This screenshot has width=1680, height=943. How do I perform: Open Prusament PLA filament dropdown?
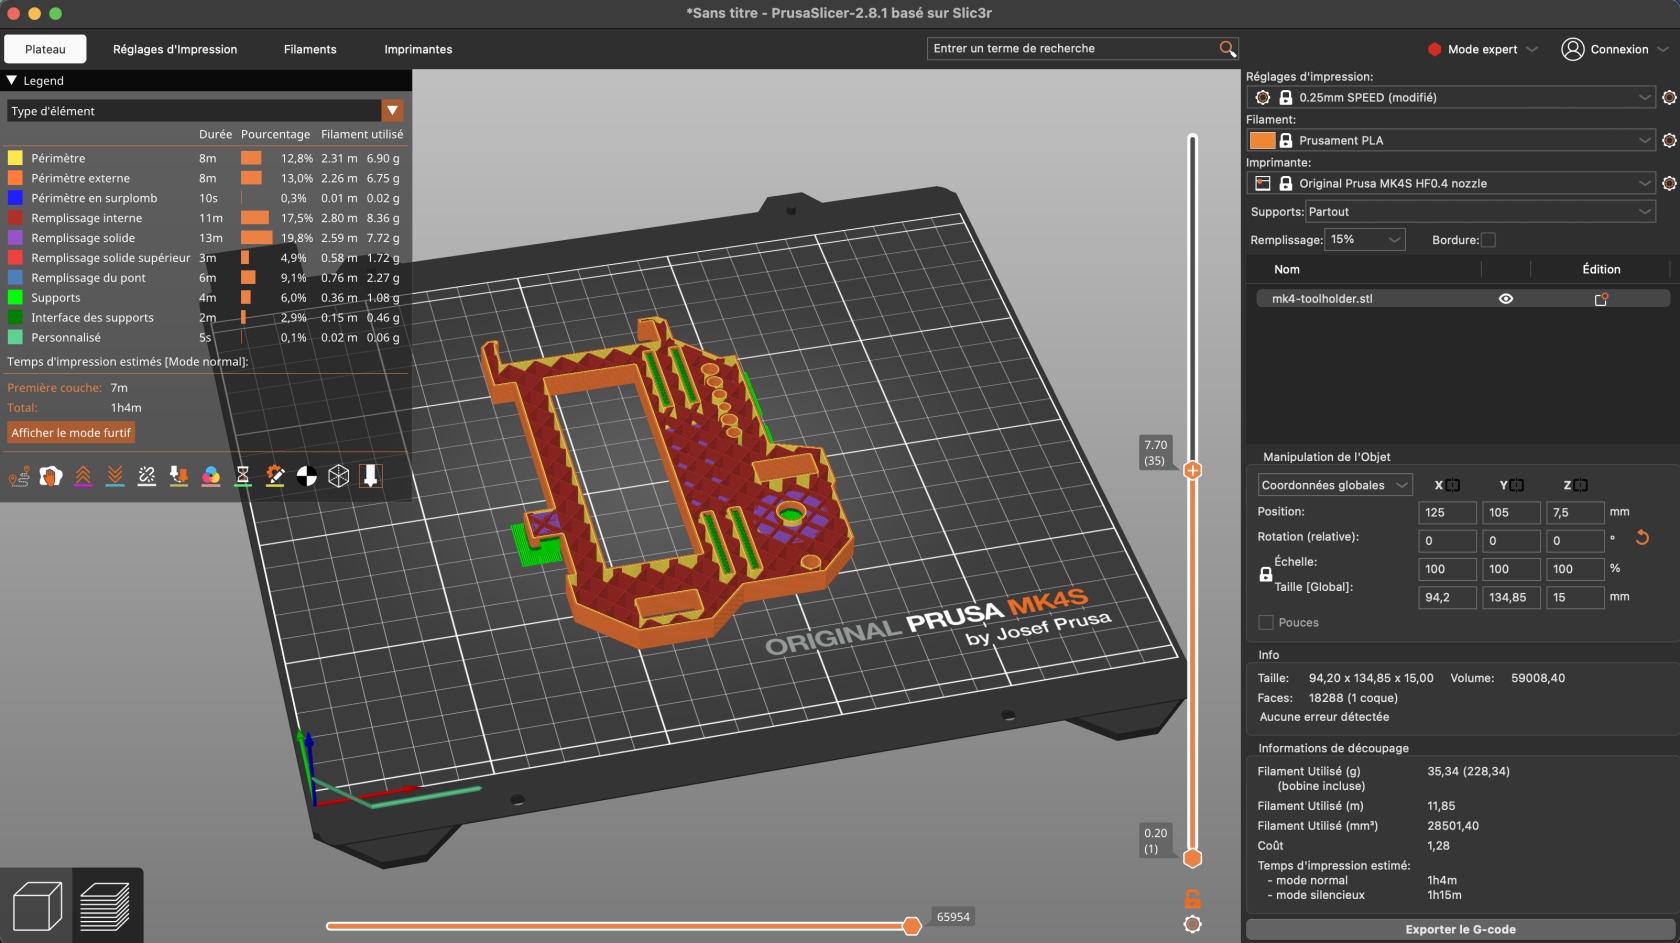[x=1451, y=141]
